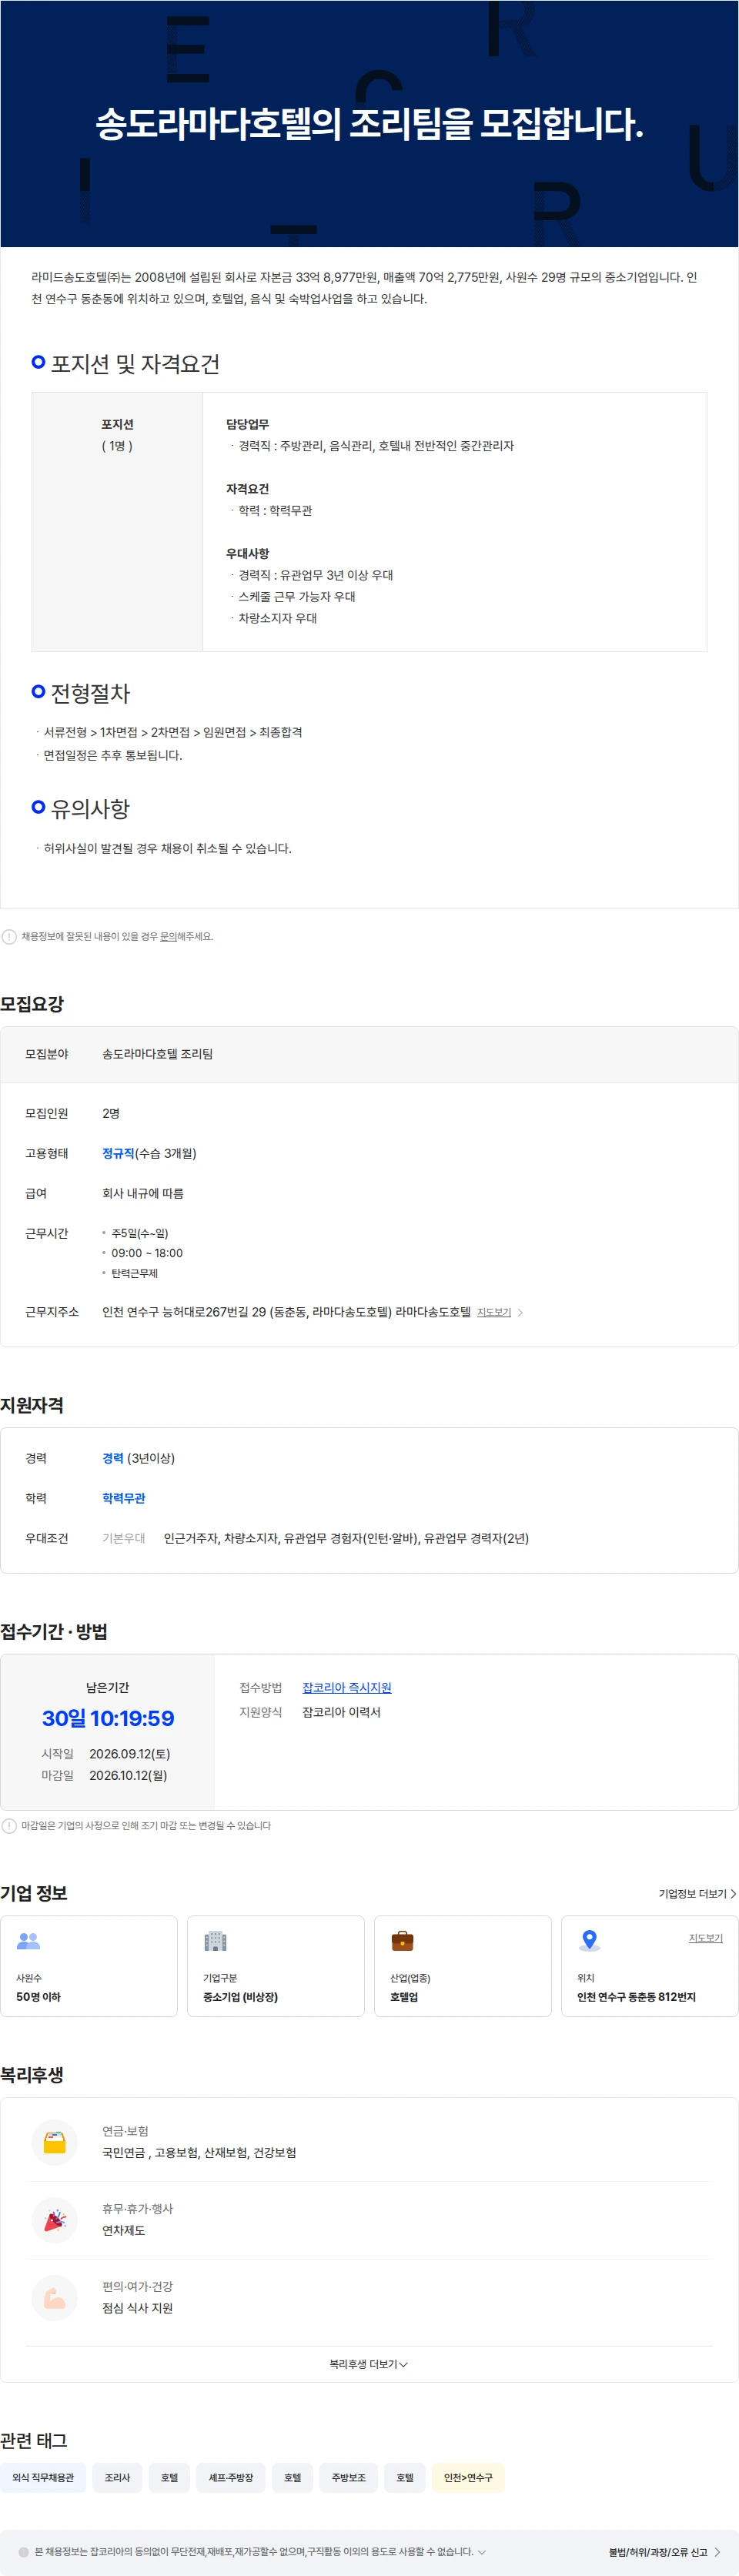Click the 산업(업종) briefcase icon
The width and height of the screenshot is (739, 2576).
coord(402,1941)
